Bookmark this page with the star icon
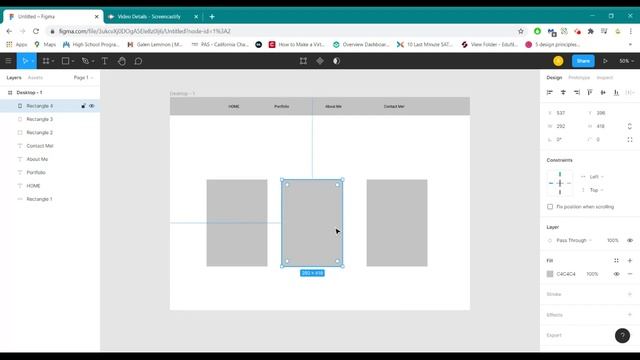640x360 pixels. 520,31
